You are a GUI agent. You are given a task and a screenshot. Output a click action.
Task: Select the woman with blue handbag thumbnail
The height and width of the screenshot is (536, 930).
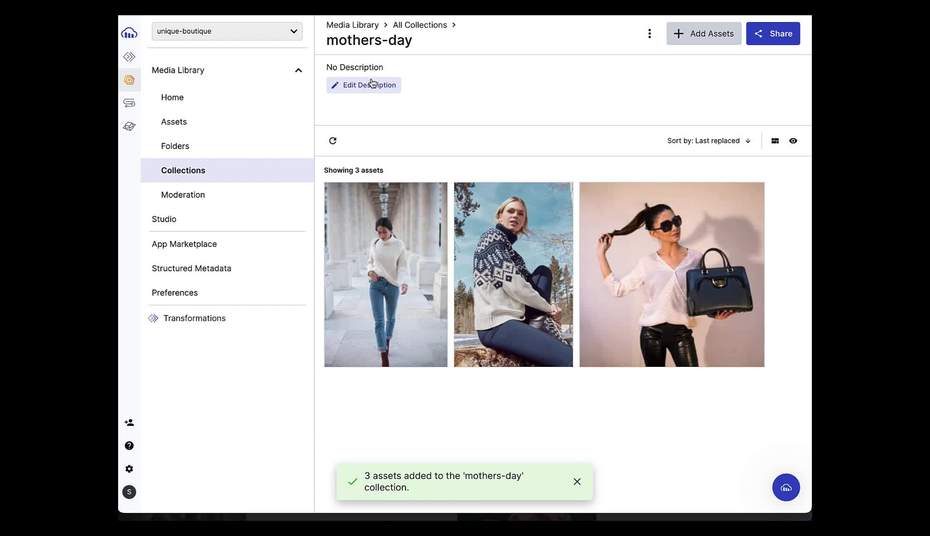click(x=672, y=275)
